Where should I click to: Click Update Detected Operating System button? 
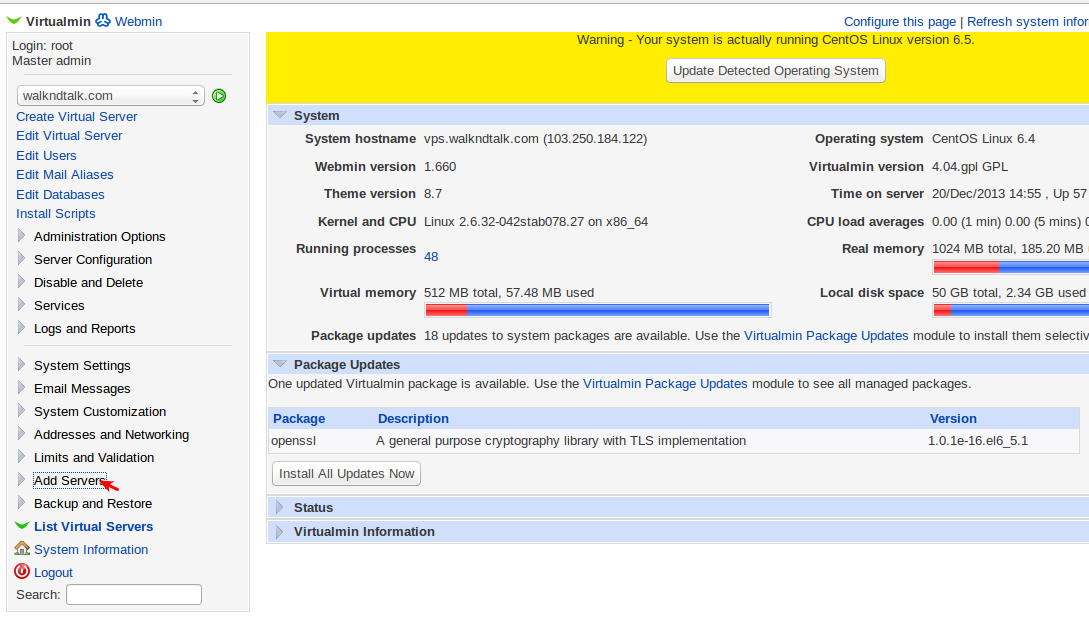[775, 70]
